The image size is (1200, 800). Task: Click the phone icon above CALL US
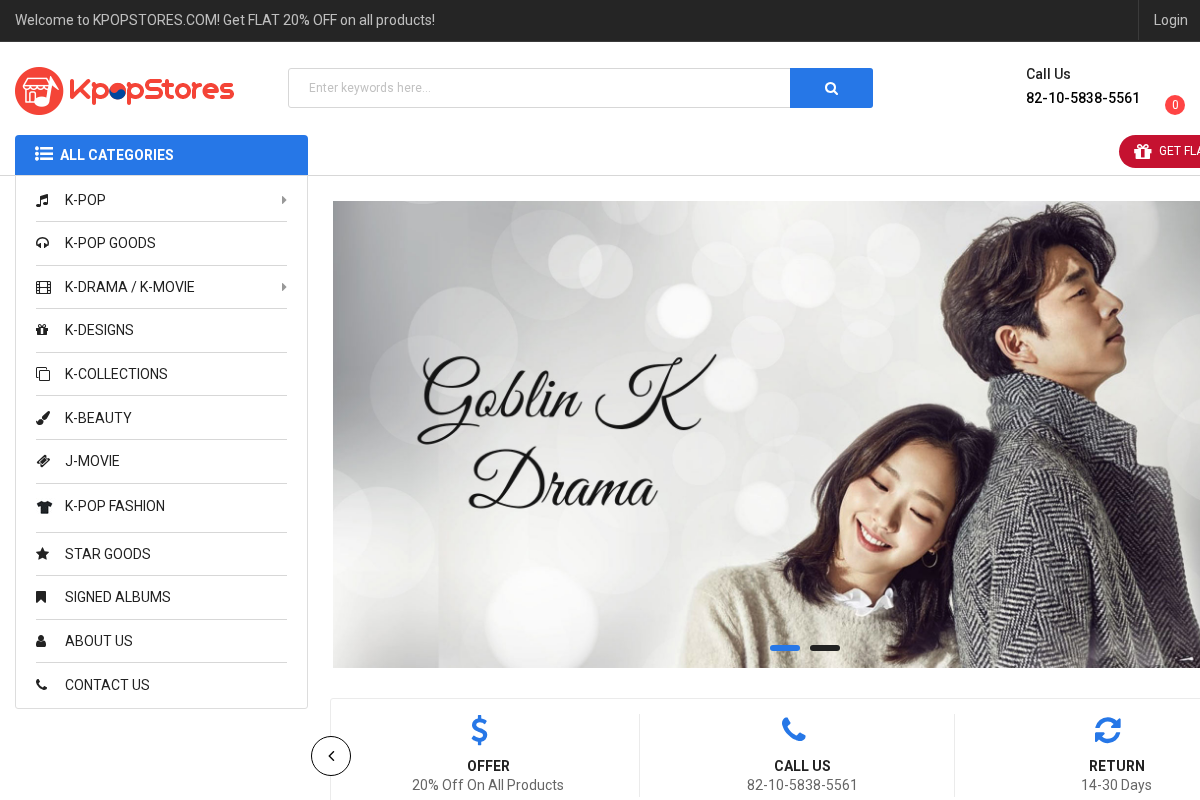793,730
